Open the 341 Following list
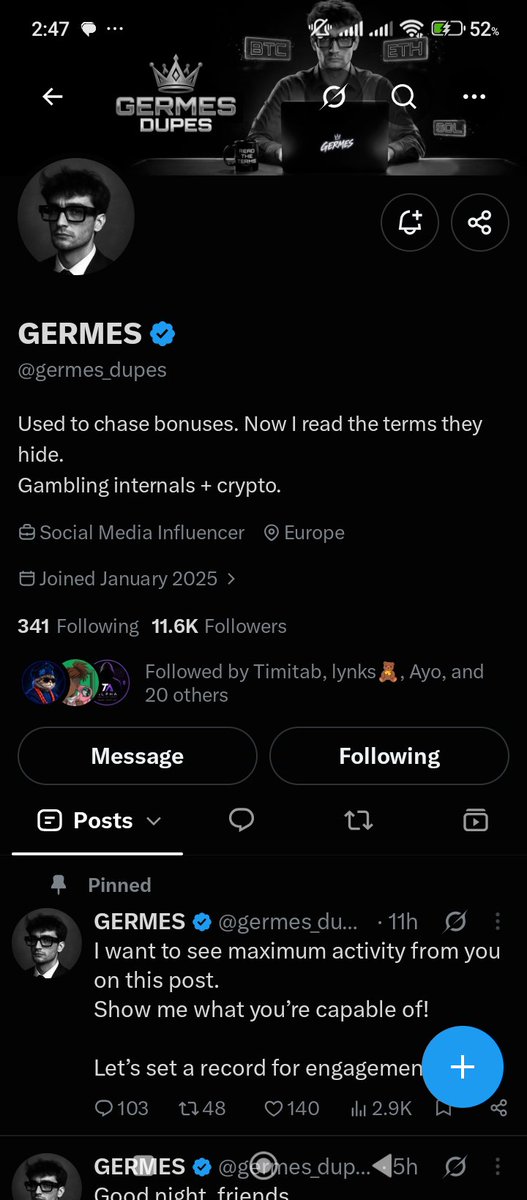Screen dimensions: 527x1200 pos(78,626)
